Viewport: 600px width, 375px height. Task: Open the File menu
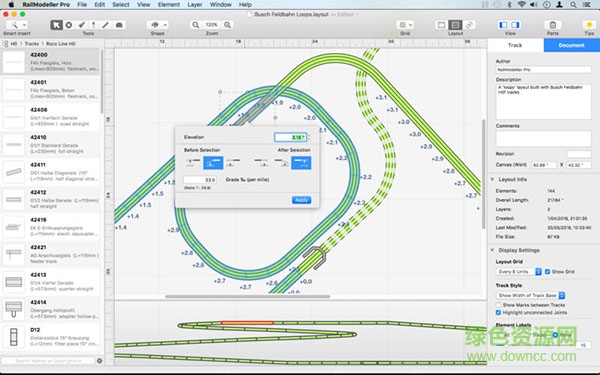(82, 5)
